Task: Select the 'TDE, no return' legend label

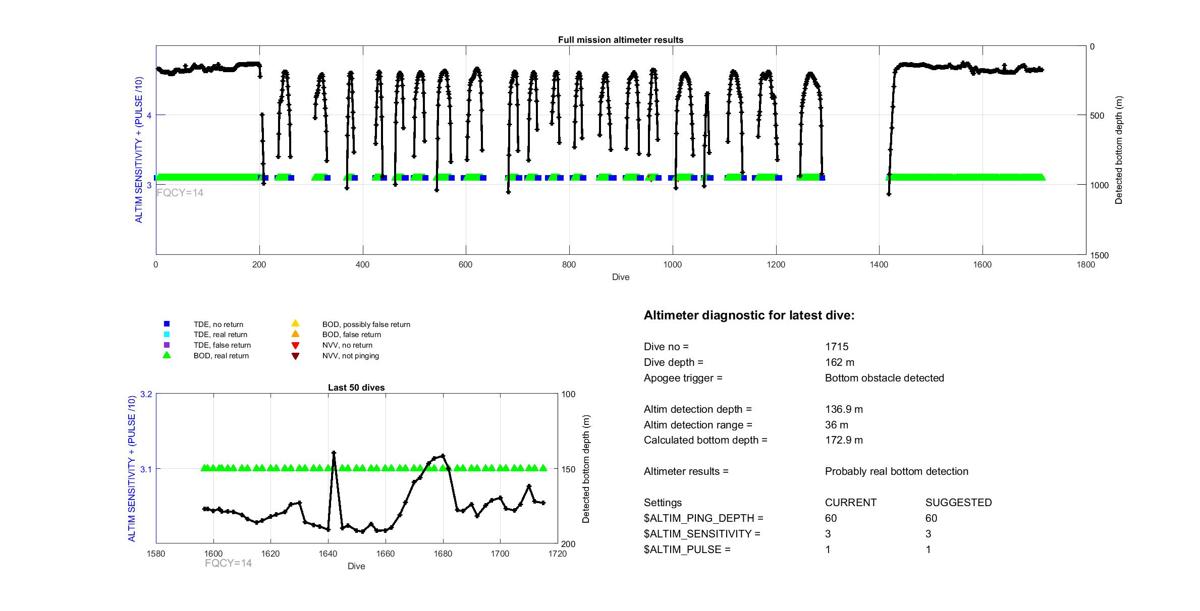Action: (x=218, y=324)
